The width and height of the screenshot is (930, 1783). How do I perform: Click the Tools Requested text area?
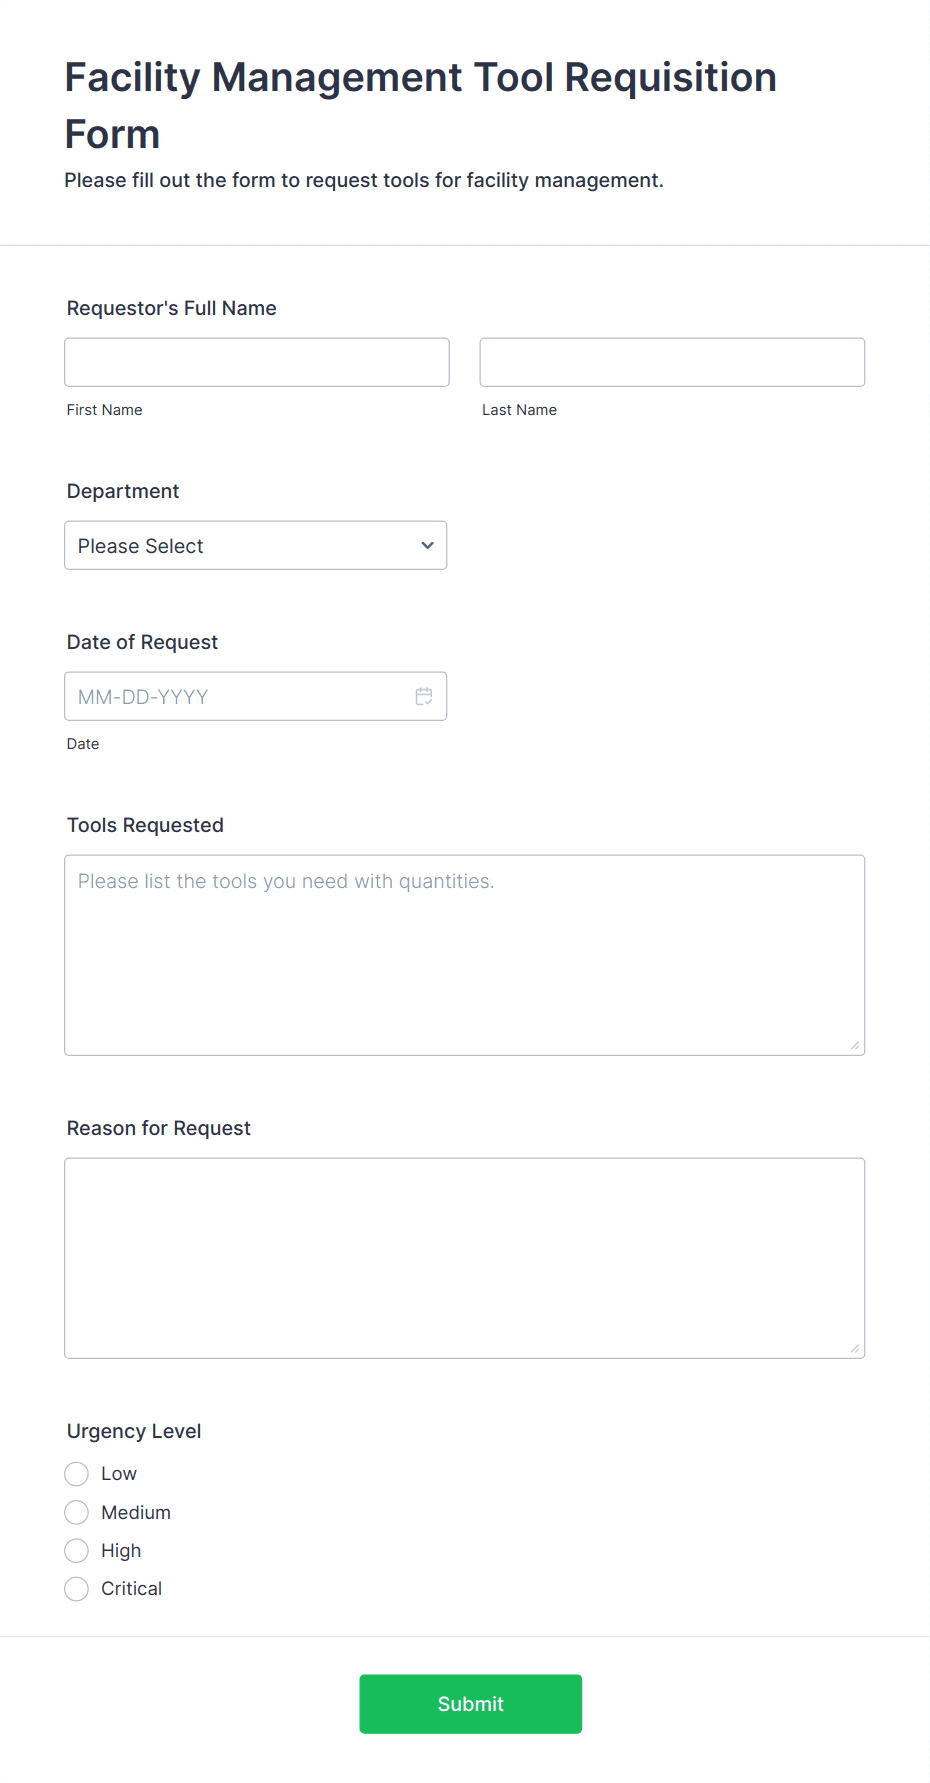coord(464,950)
